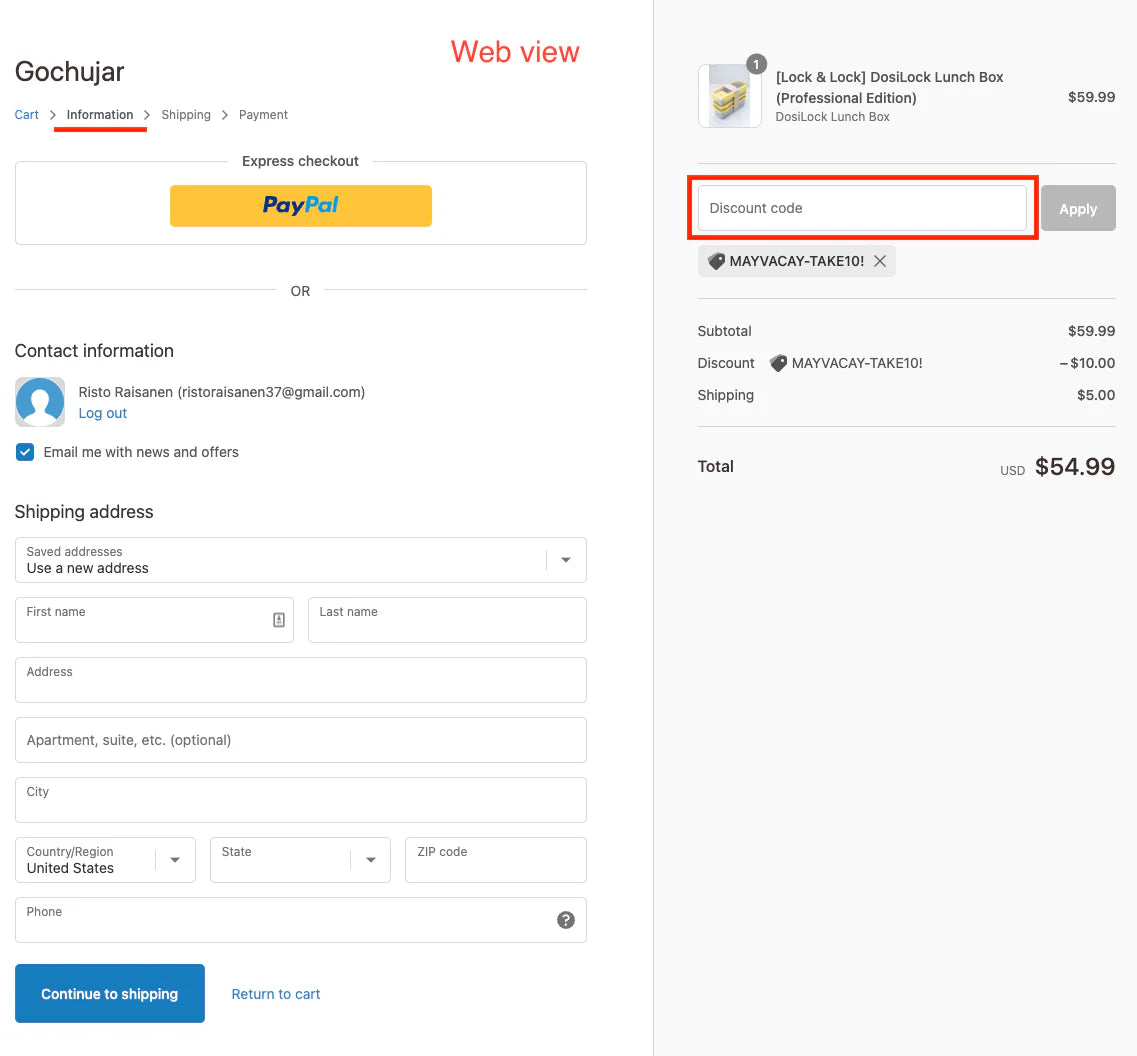Select the Payment breadcrumb step
1137x1056 pixels.
click(263, 115)
